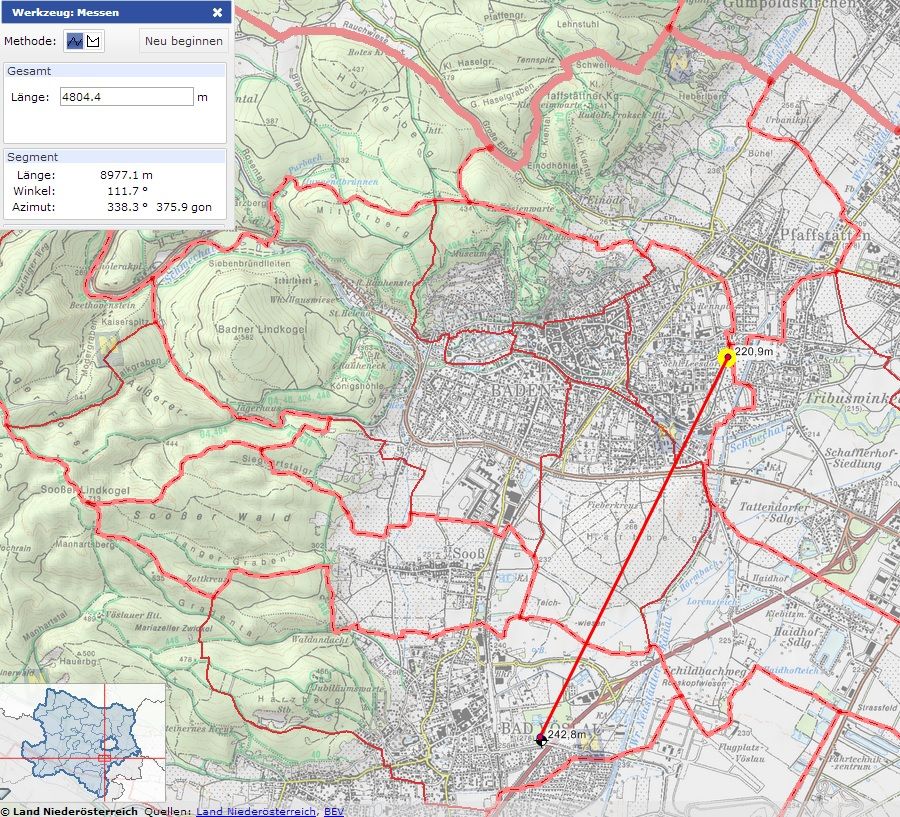The height and width of the screenshot is (817, 900).
Task: Click Neu beginnen to restart measurement
Action: click(x=183, y=41)
